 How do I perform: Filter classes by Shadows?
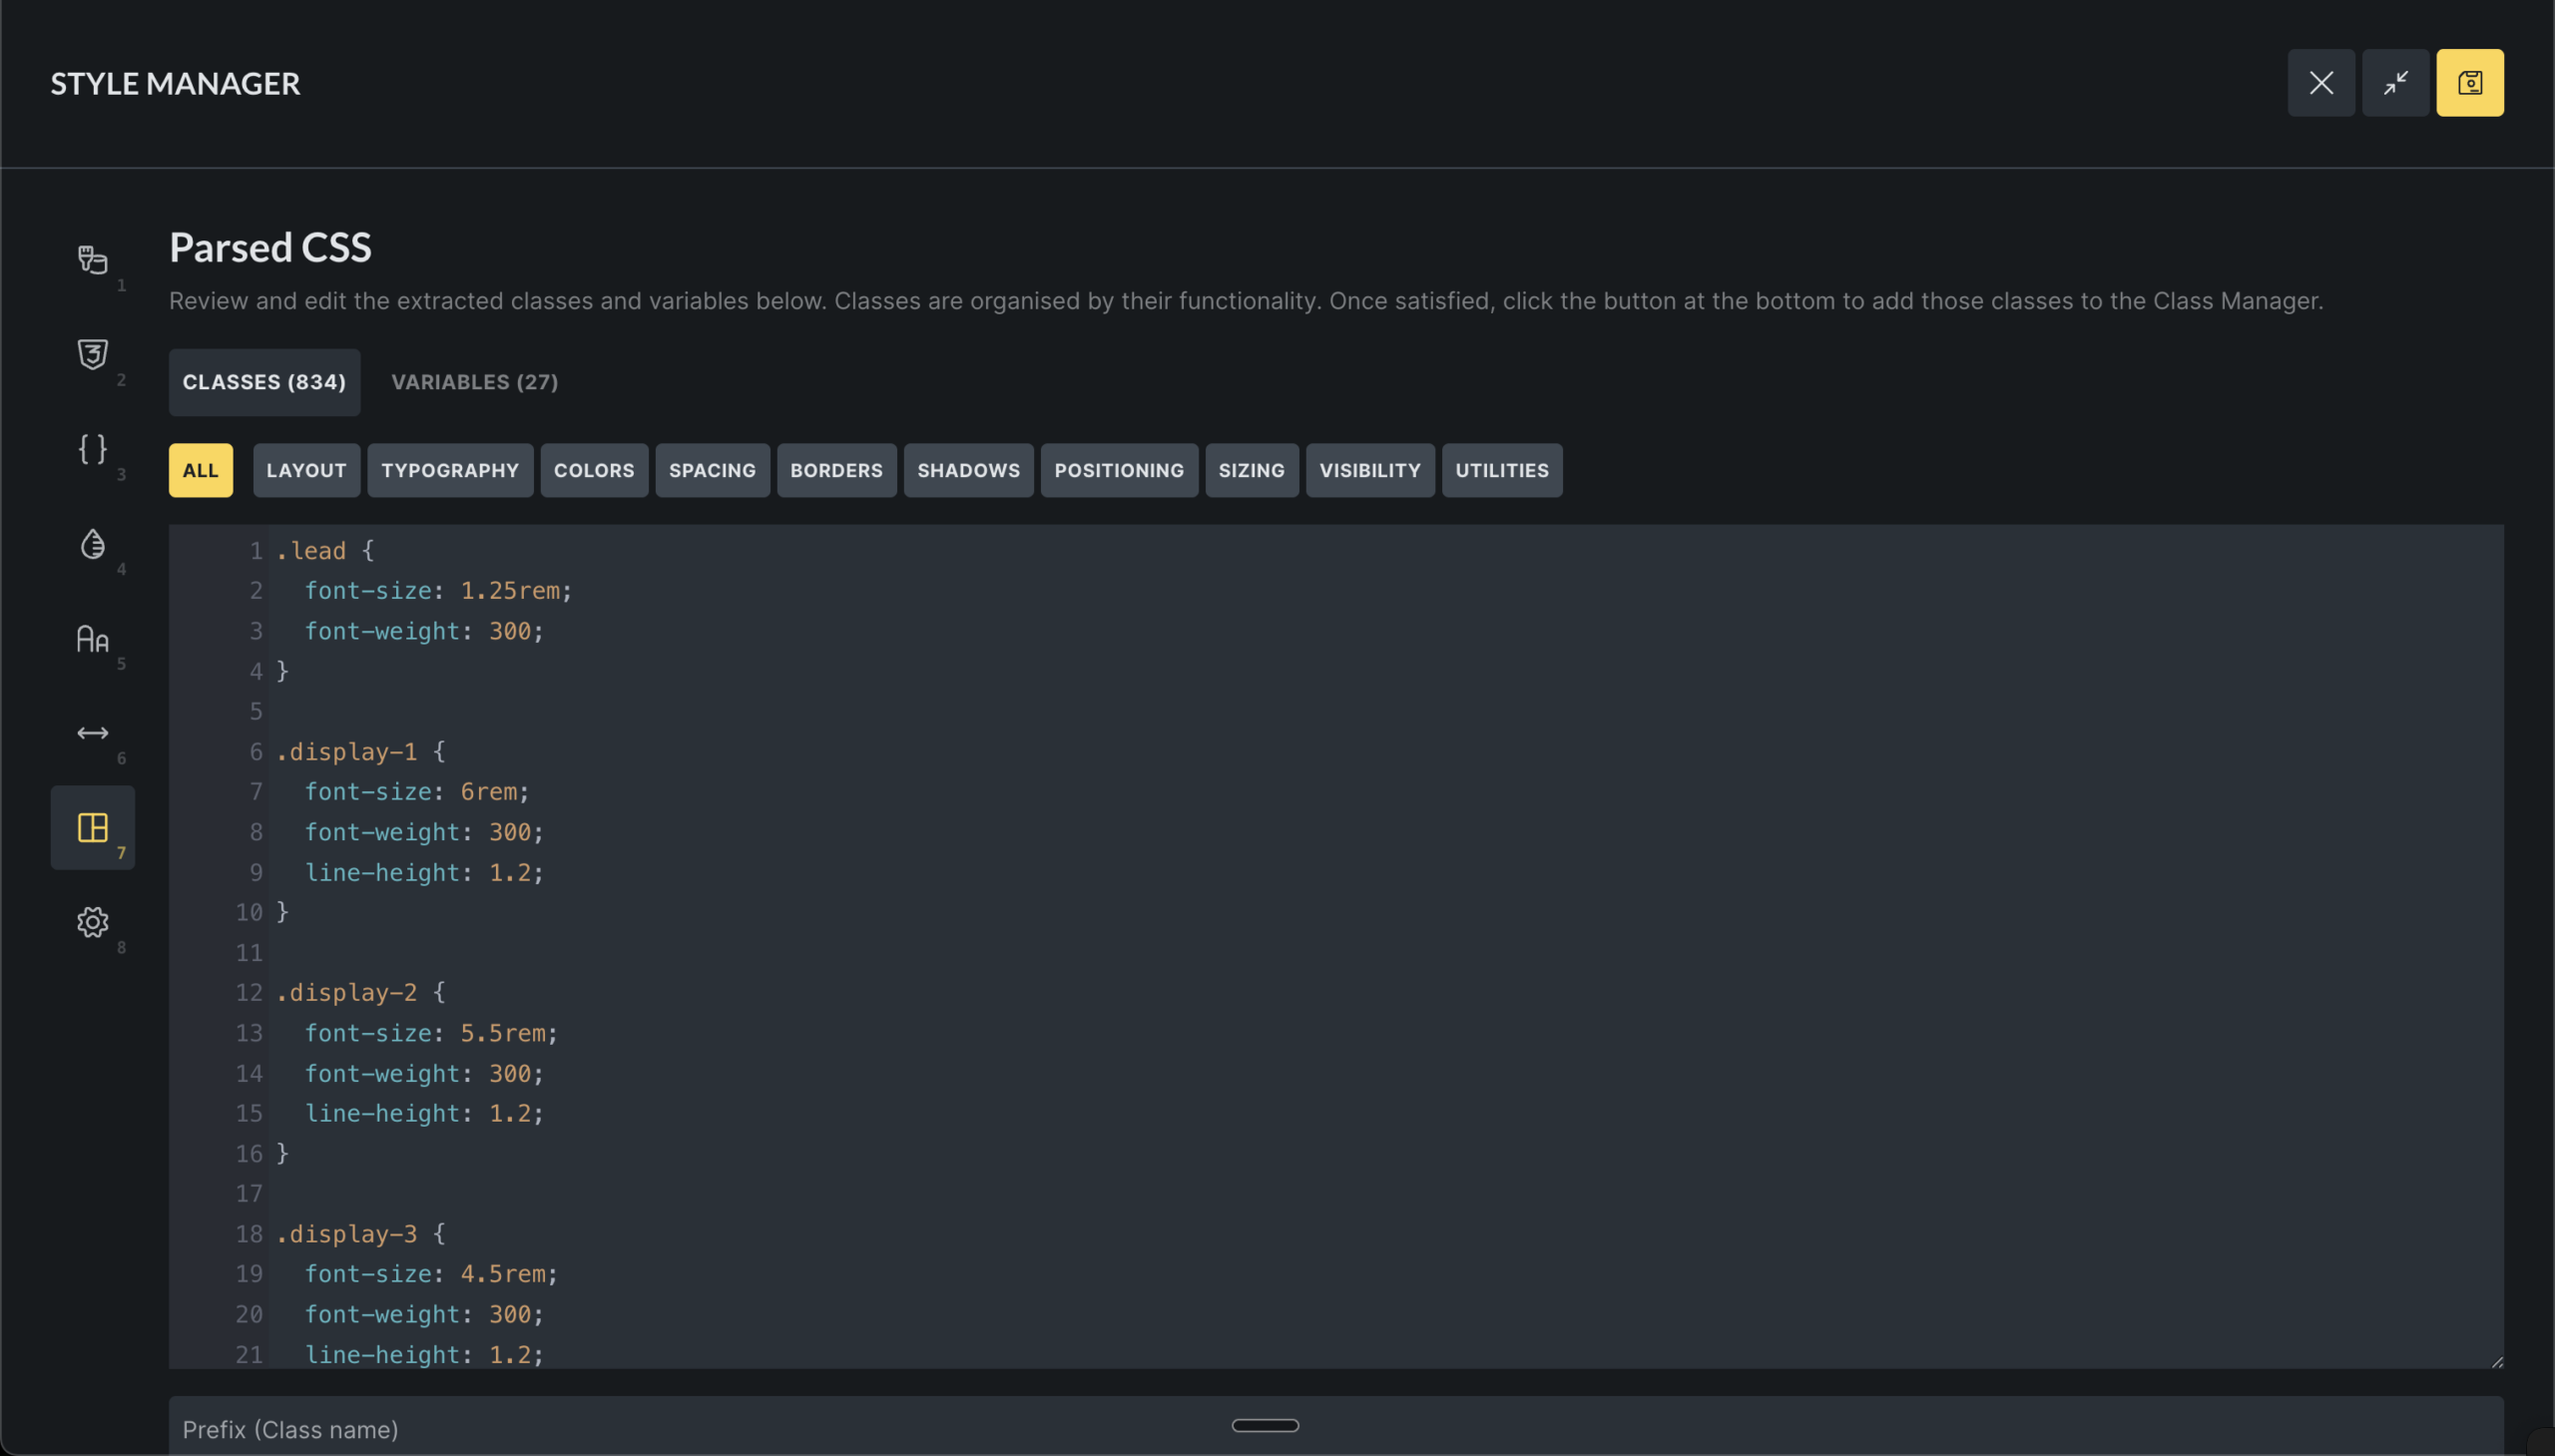pyautogui.click(x=968, y=470)
